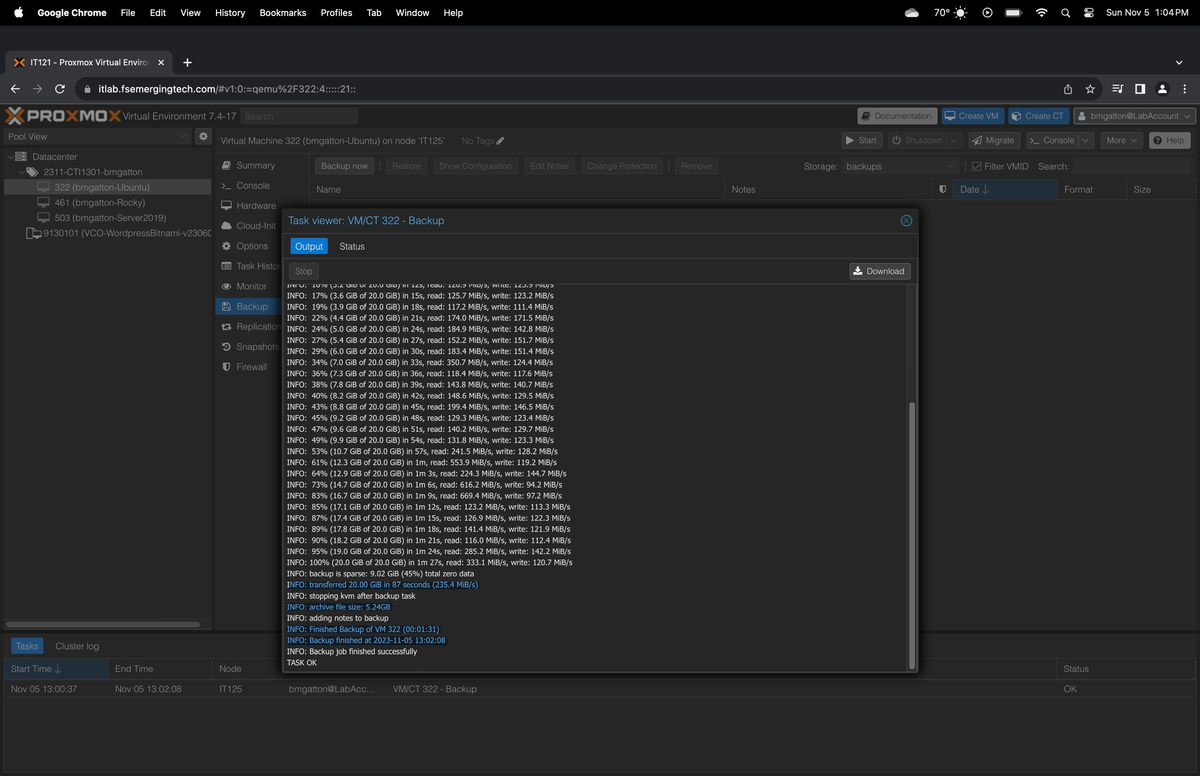
Task: Open macOS Spotlight search icon
Action: coord(1065,13)
